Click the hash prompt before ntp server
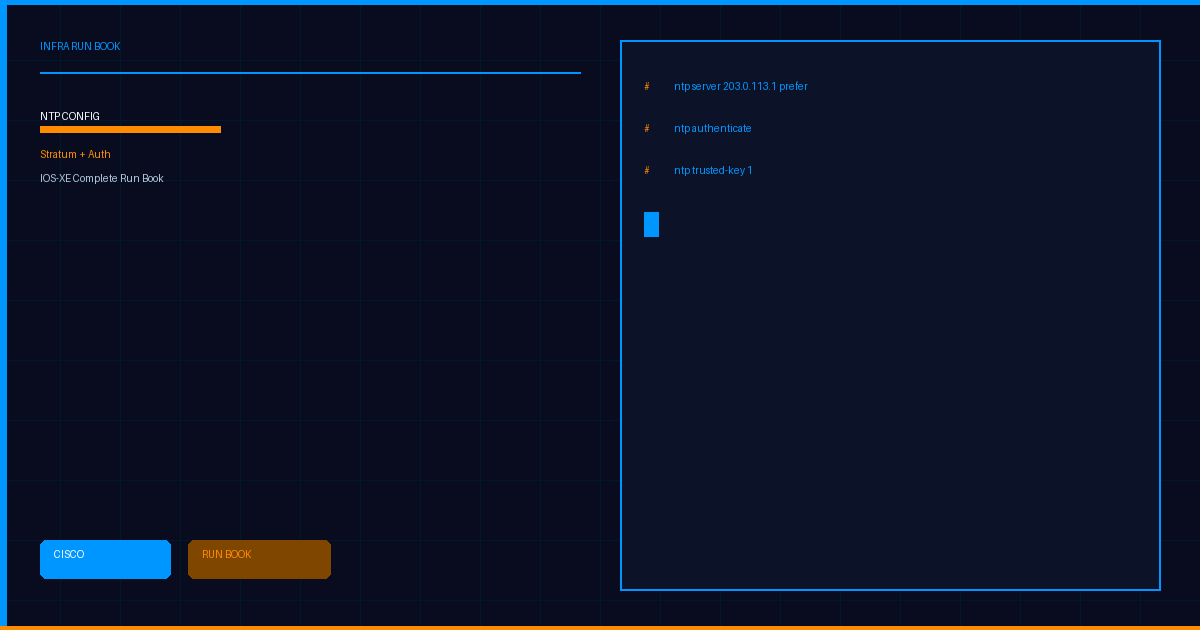The width and height of the screenshot is (1200, 630). tap(647, 87)
